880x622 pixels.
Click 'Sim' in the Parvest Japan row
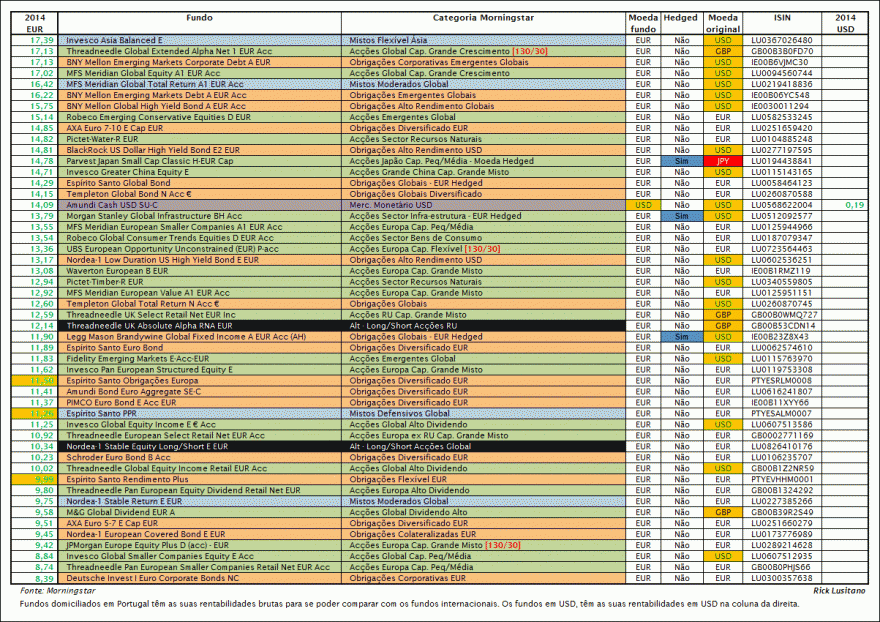(682, 161)
